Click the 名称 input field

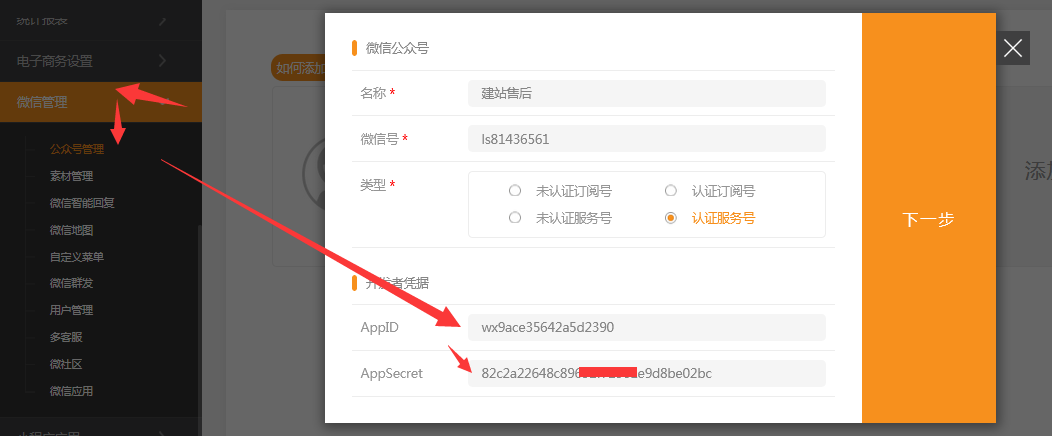pos(646,93)
